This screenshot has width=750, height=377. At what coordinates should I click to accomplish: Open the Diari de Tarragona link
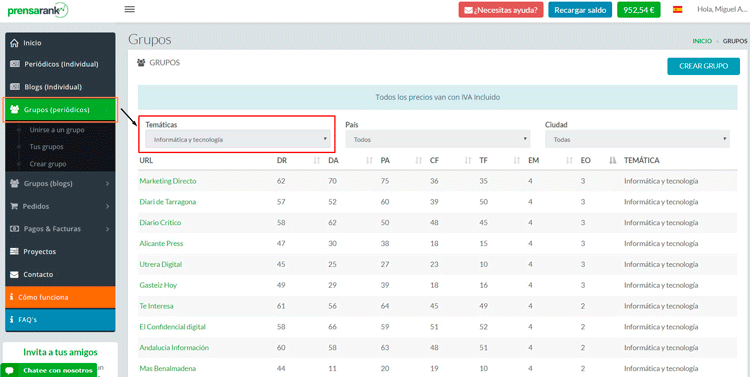click(167, 202)
